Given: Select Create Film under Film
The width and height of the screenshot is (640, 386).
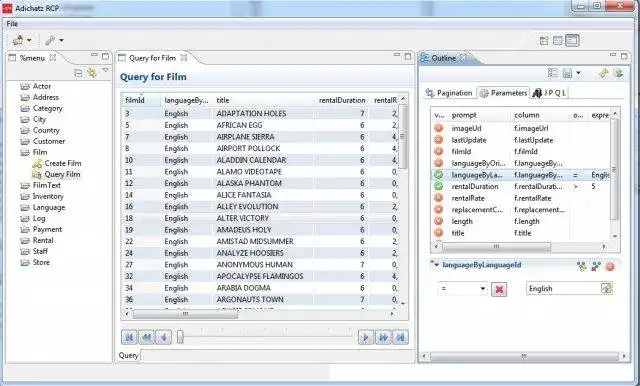Looking at the screenshot, I should click(62, 163).
